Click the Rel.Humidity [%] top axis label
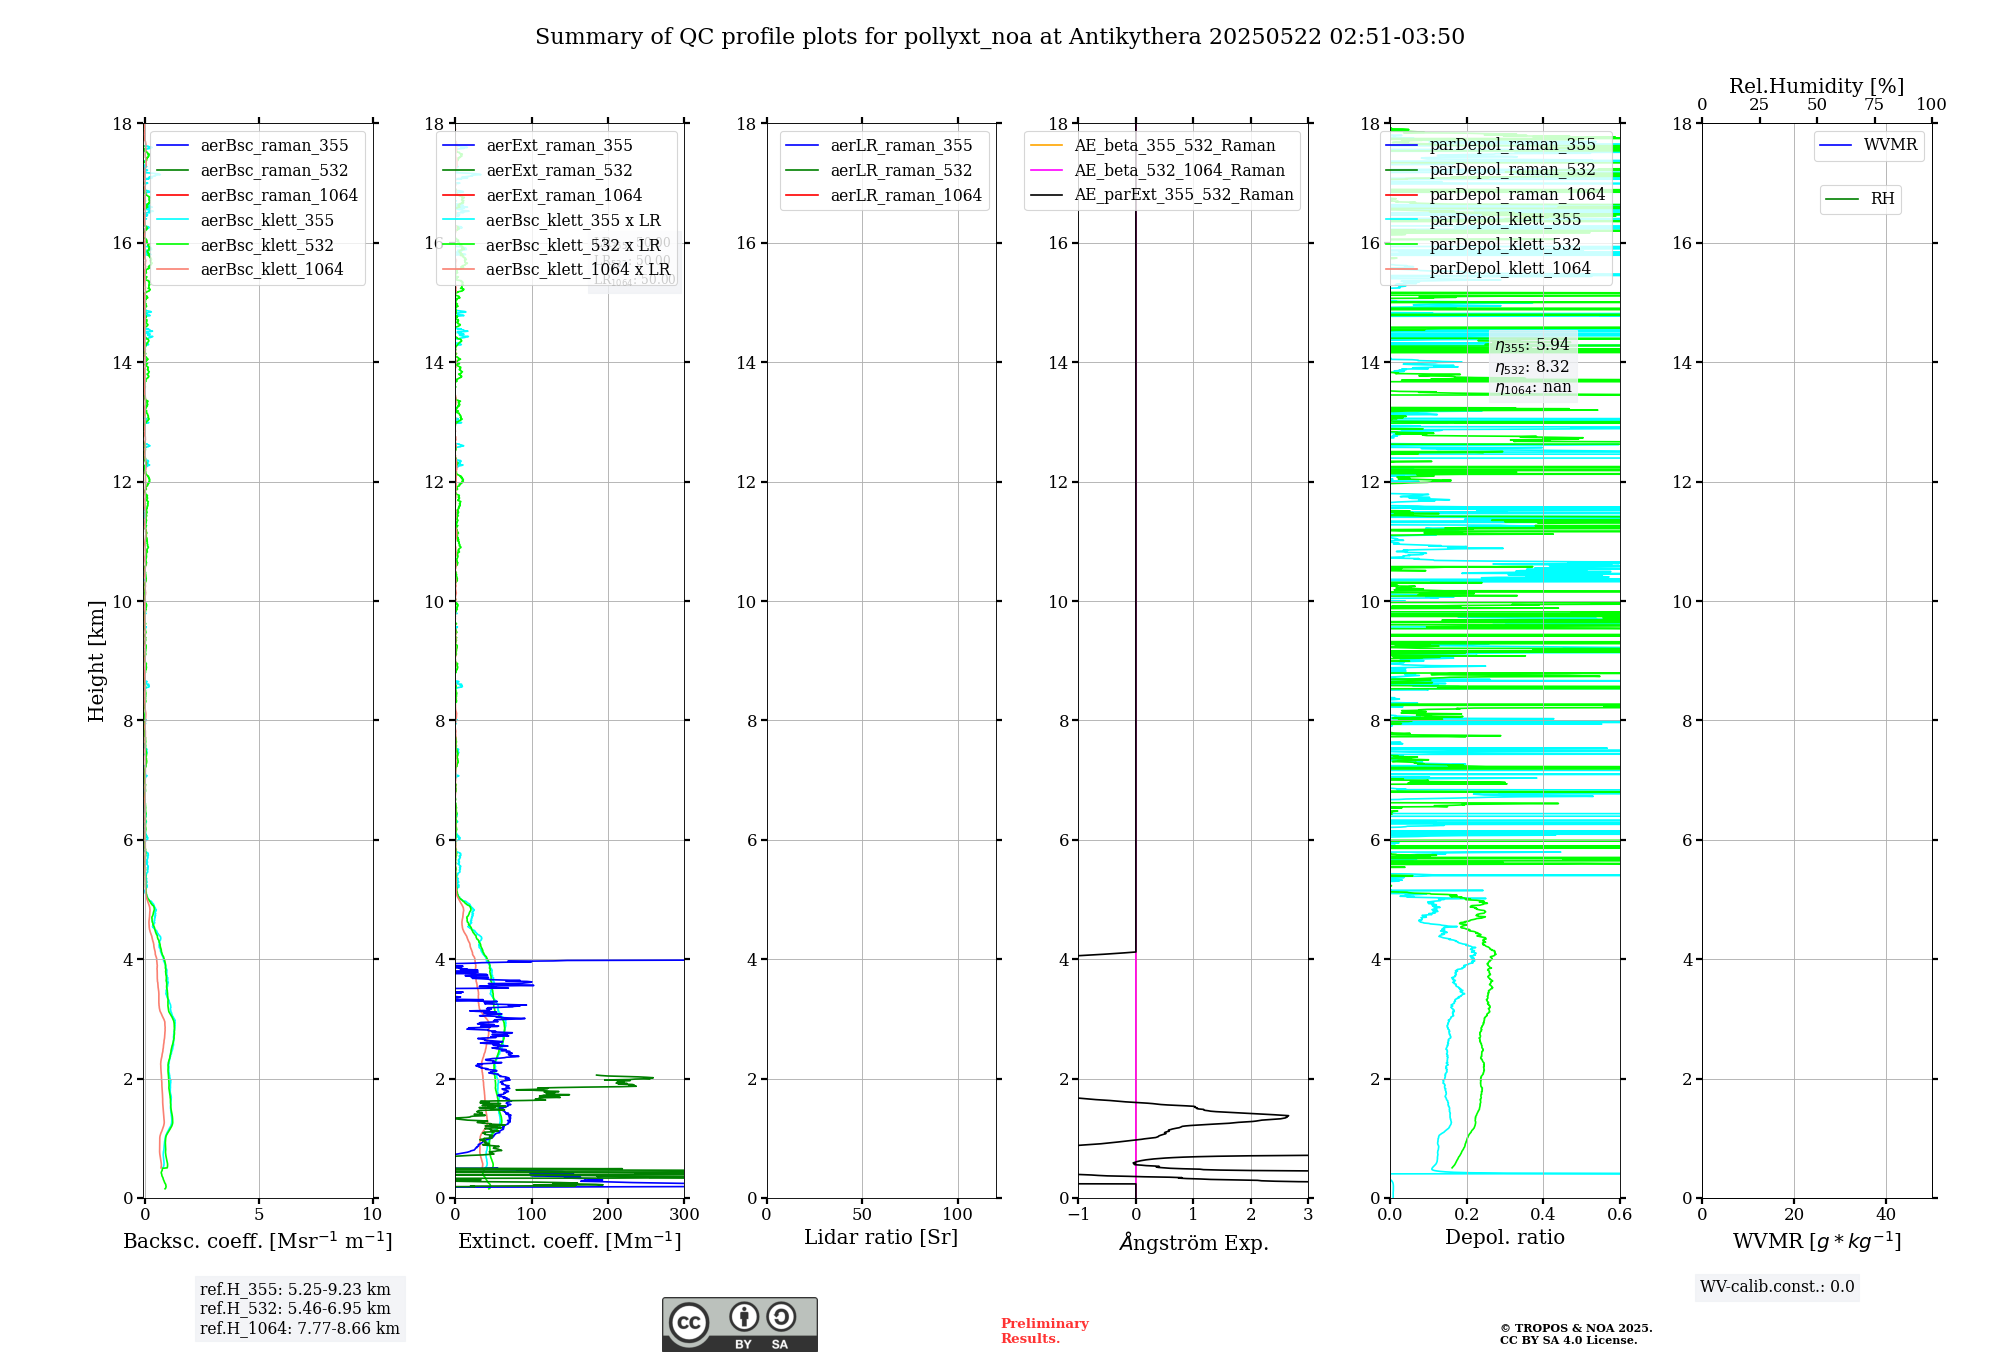The height and width of the screenshot is (1360, 2000). (1817, 86)
